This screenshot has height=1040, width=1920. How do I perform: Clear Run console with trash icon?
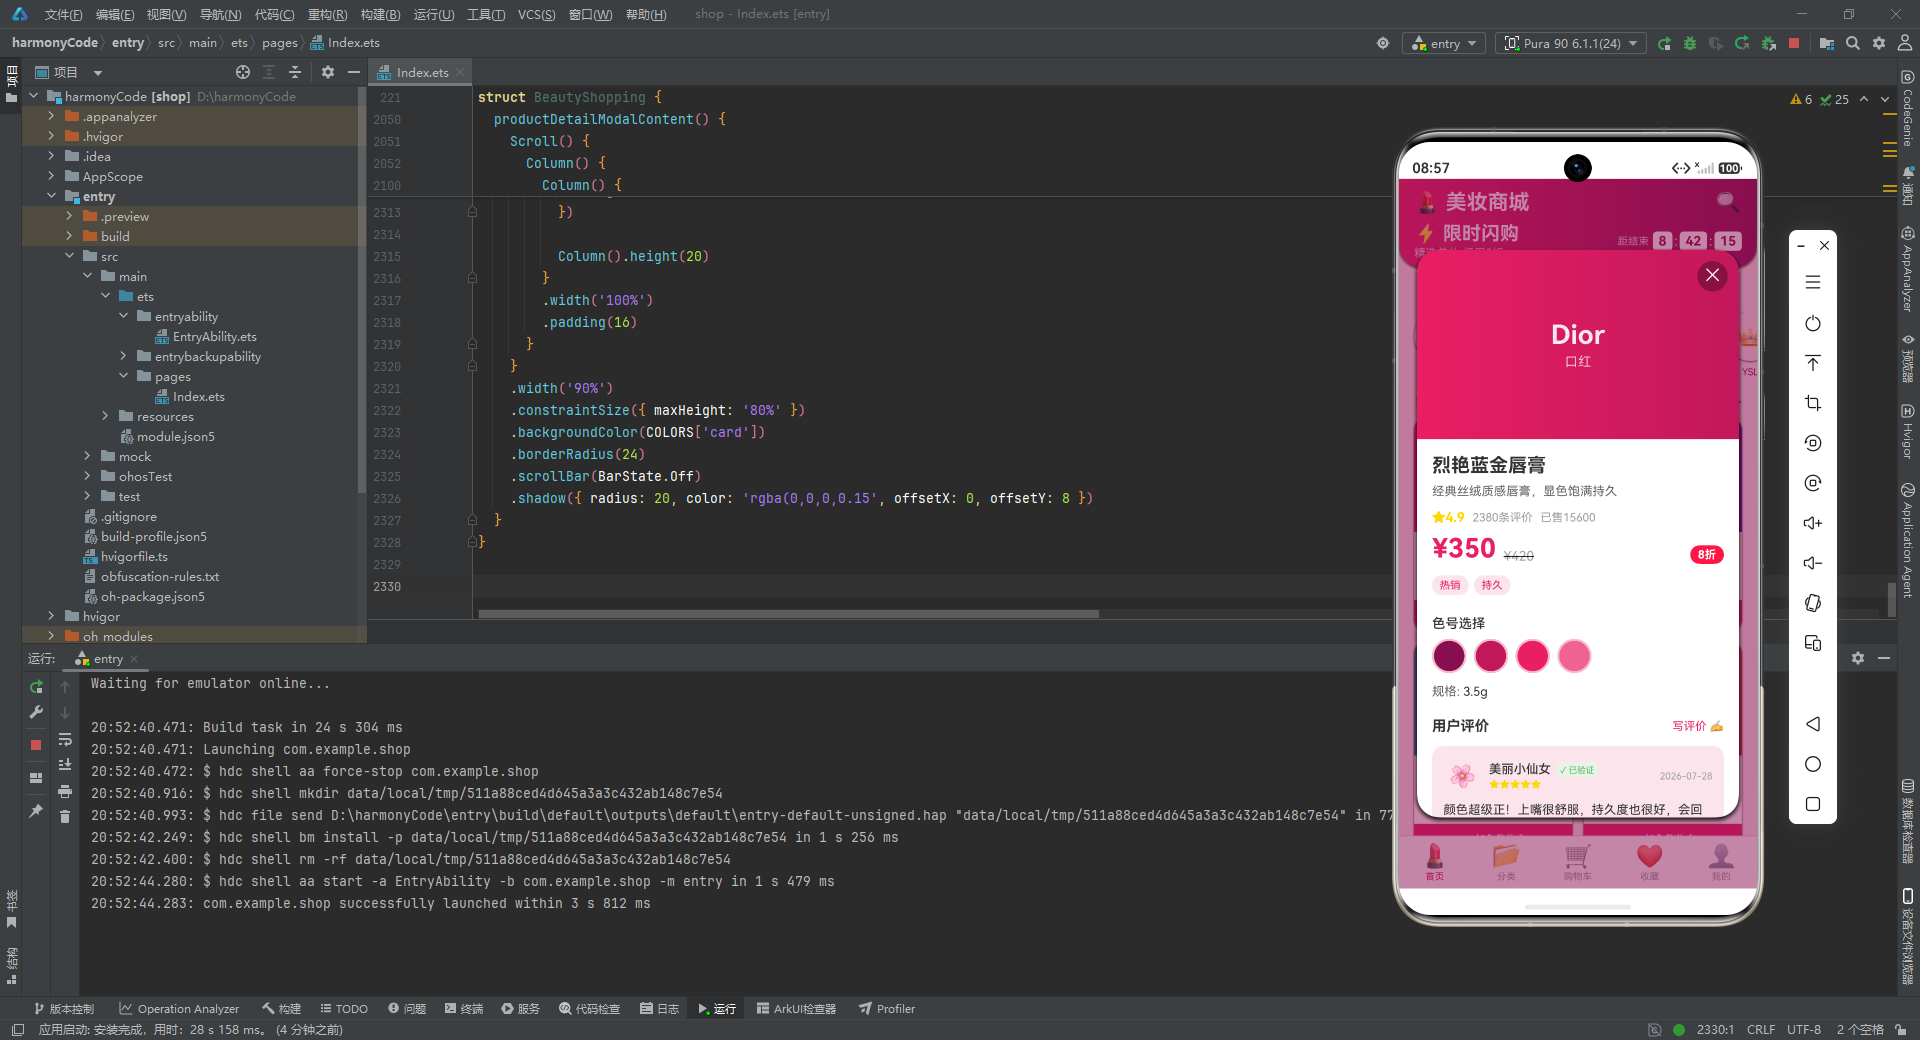tap(65, 817)
